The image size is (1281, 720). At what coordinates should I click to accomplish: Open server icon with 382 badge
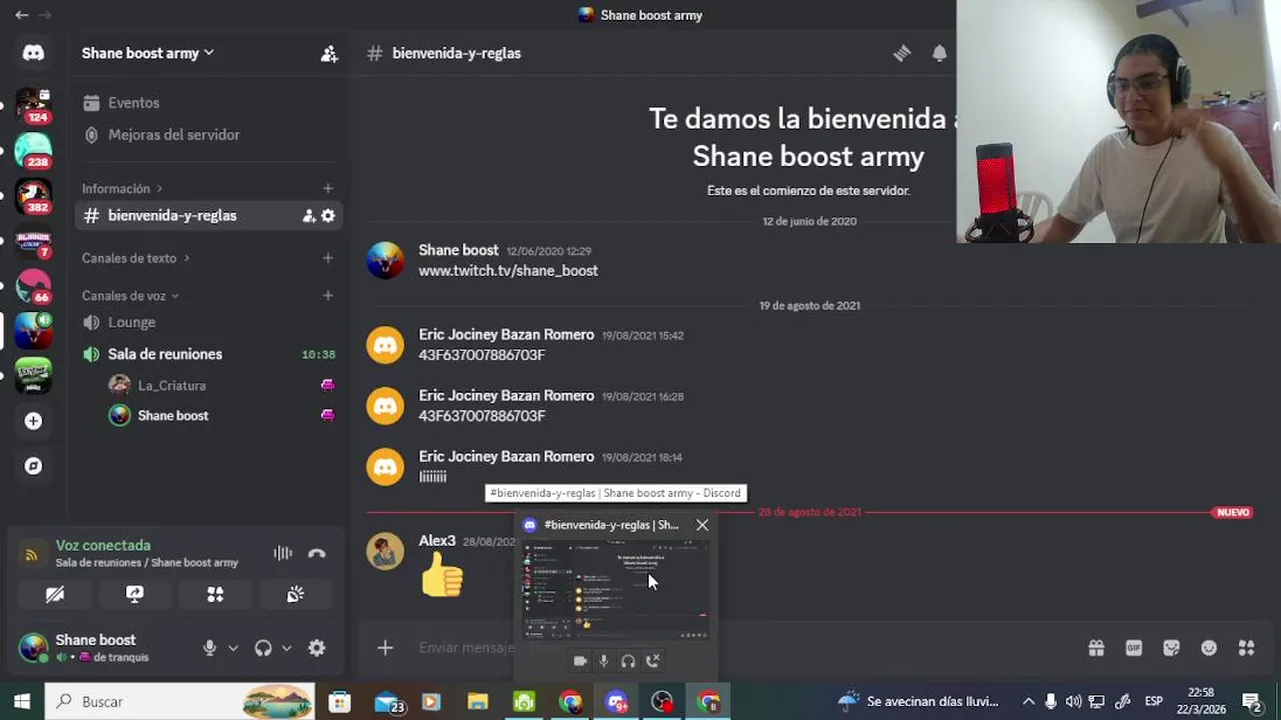pyautogui.click(x=33, y=196)
